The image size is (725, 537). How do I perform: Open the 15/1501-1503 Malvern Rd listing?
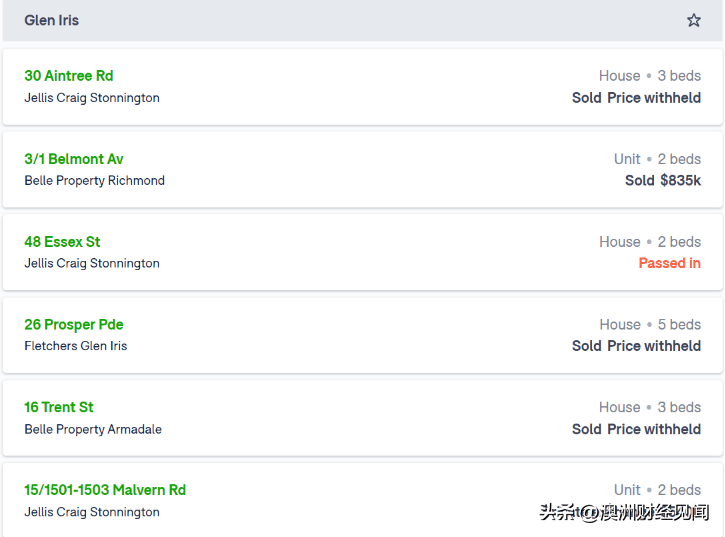[105, 490]
